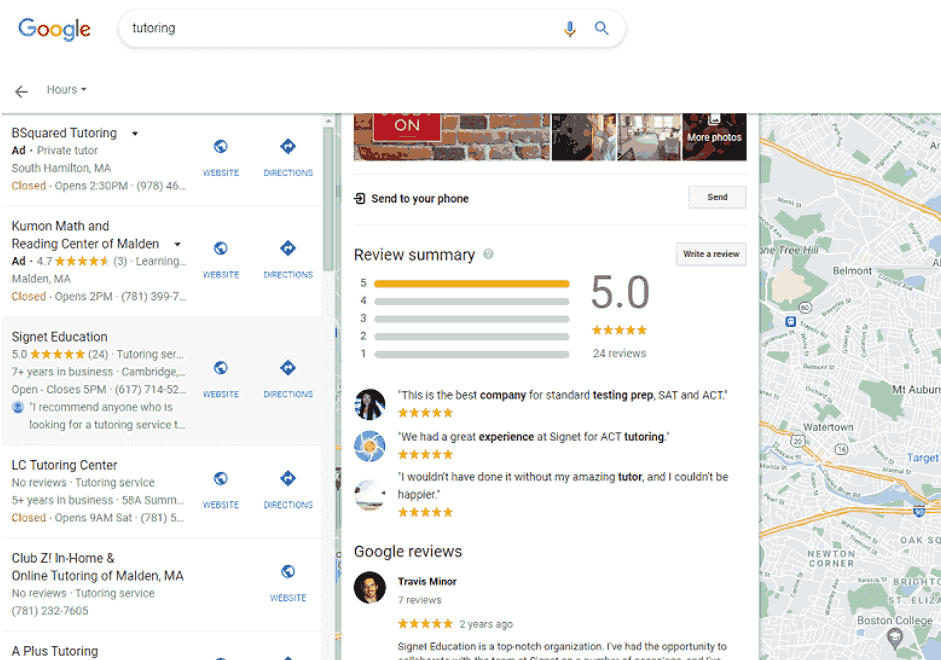Select Signet Education listing title

click(x=59, y=337)
